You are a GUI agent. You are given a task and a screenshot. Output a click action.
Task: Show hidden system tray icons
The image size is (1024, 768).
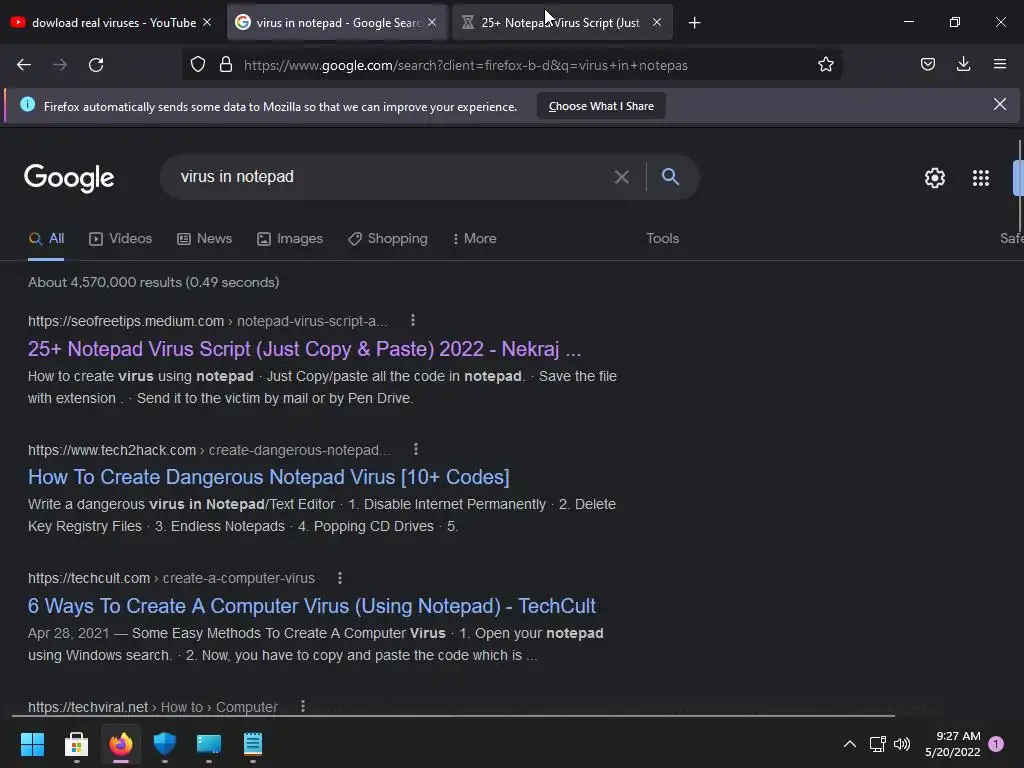(x=850, y=744)
